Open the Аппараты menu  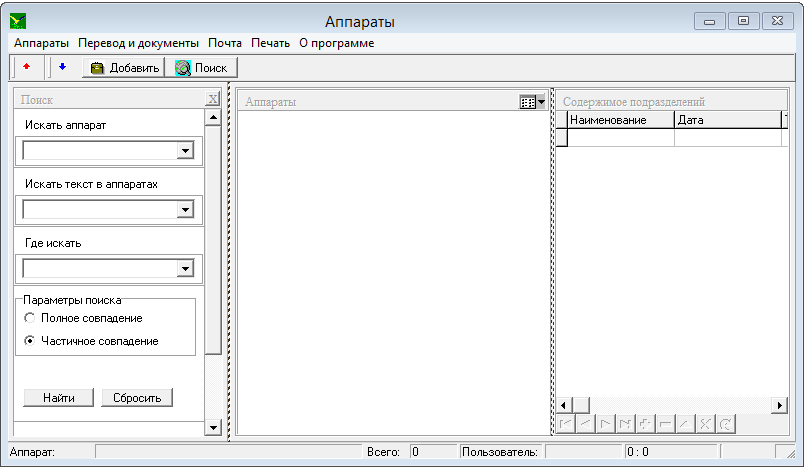tap(41, 43)
